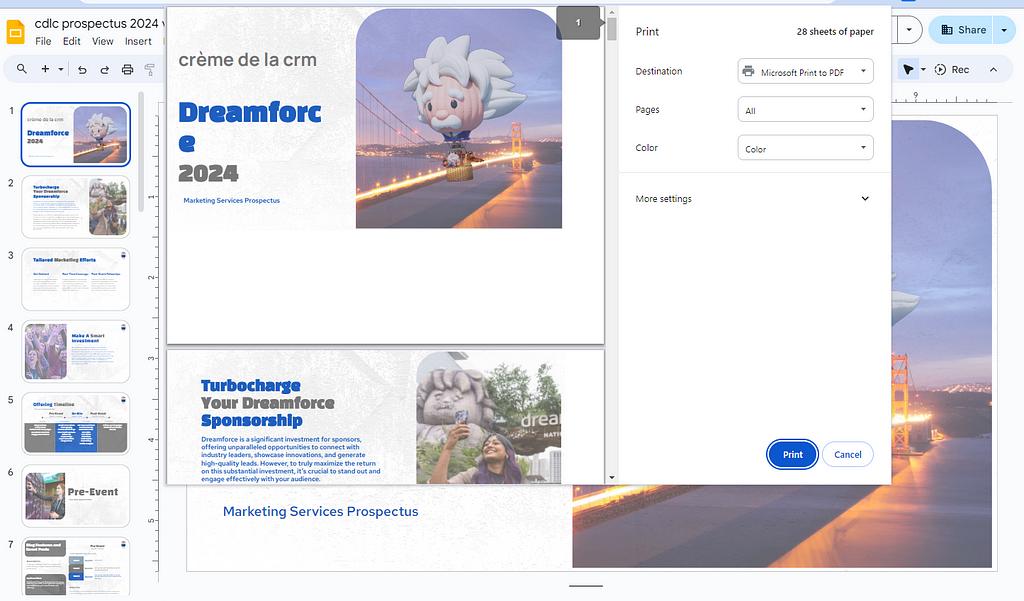The width and height of the screenshot is (1024, 601).
Task: Open the Destination dropdown
Action: tap(805, 71)
